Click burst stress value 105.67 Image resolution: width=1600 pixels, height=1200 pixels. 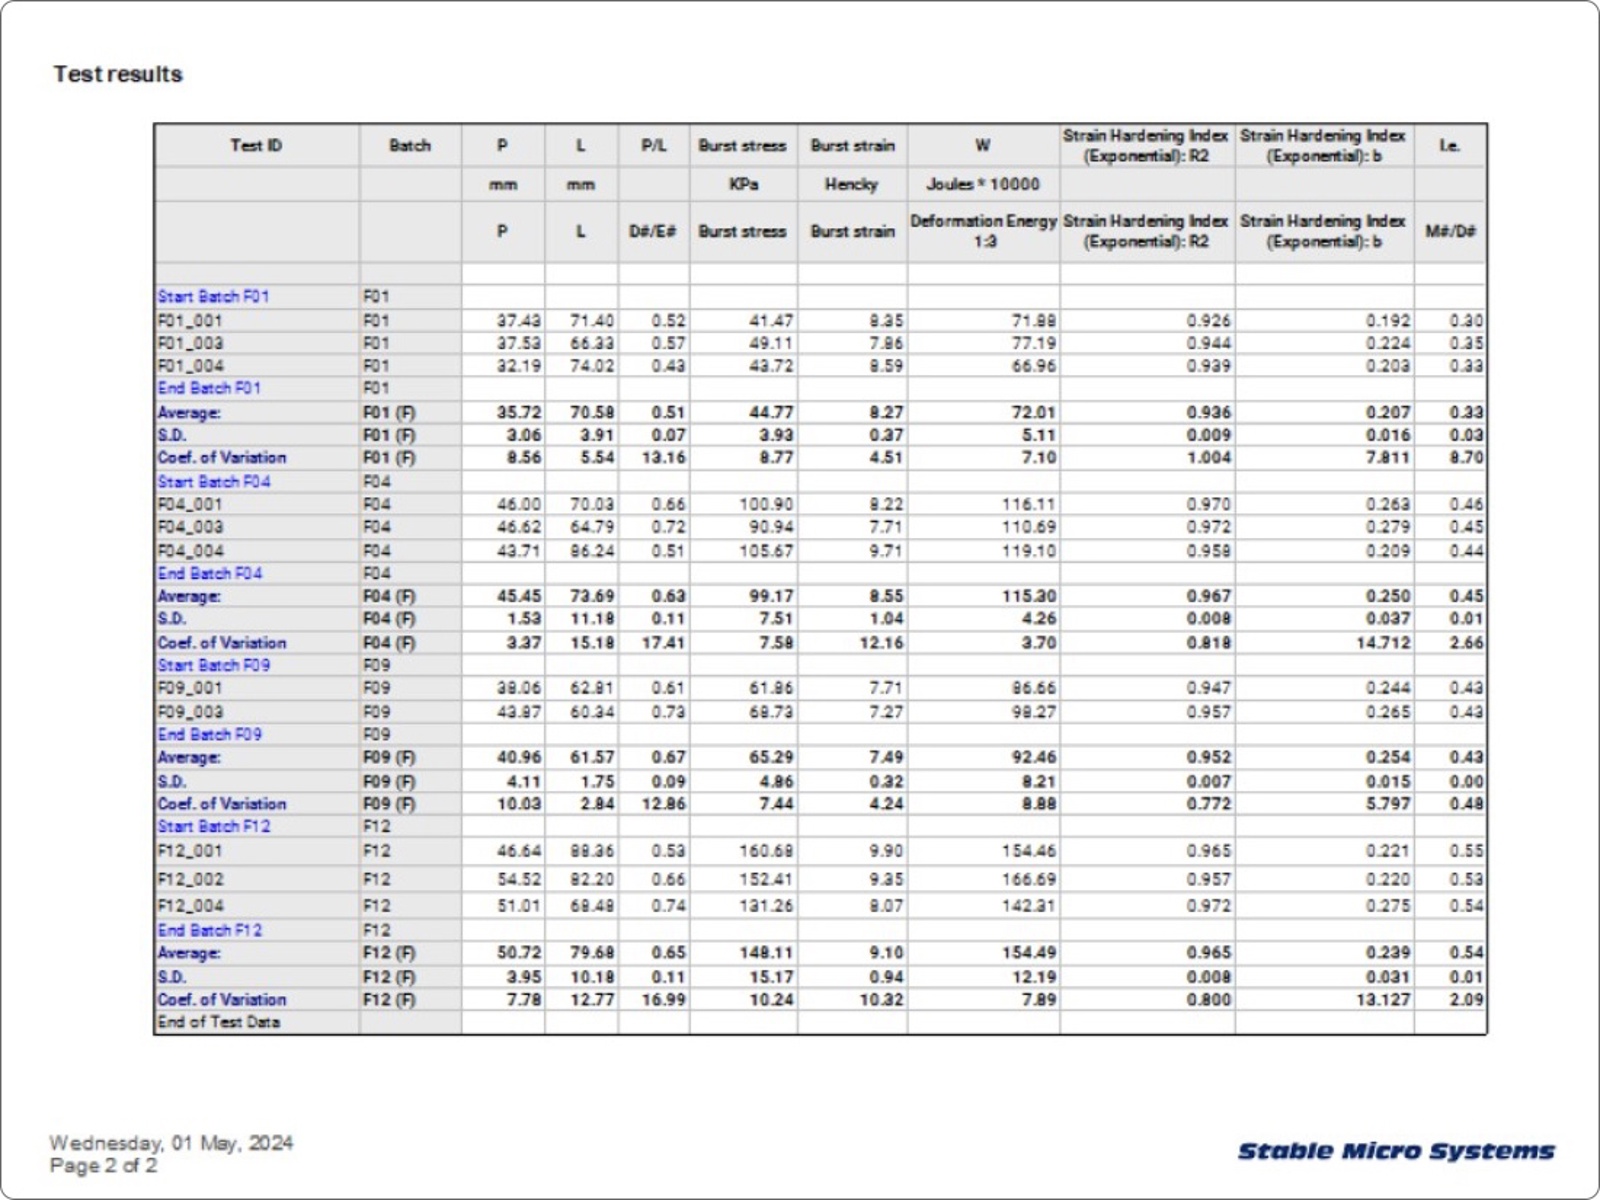click(x=766, y=551)
